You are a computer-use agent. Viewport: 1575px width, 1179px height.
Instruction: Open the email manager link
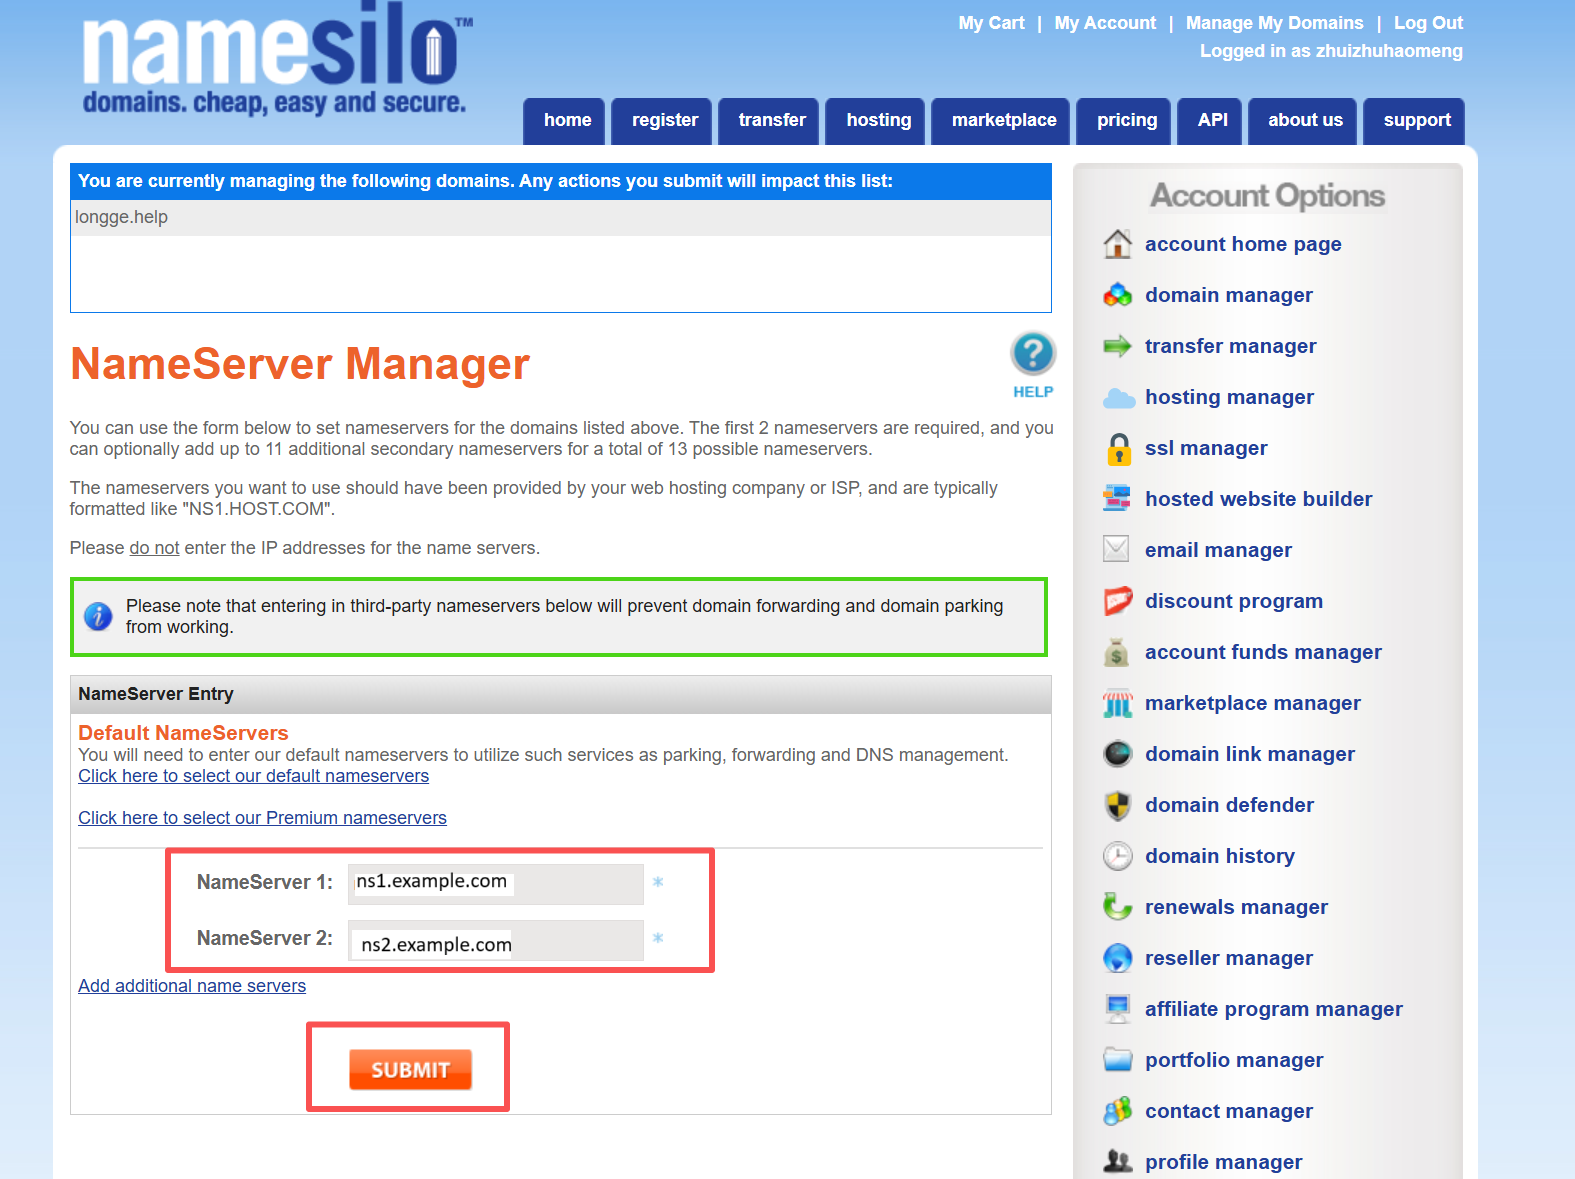[1218, 550]
